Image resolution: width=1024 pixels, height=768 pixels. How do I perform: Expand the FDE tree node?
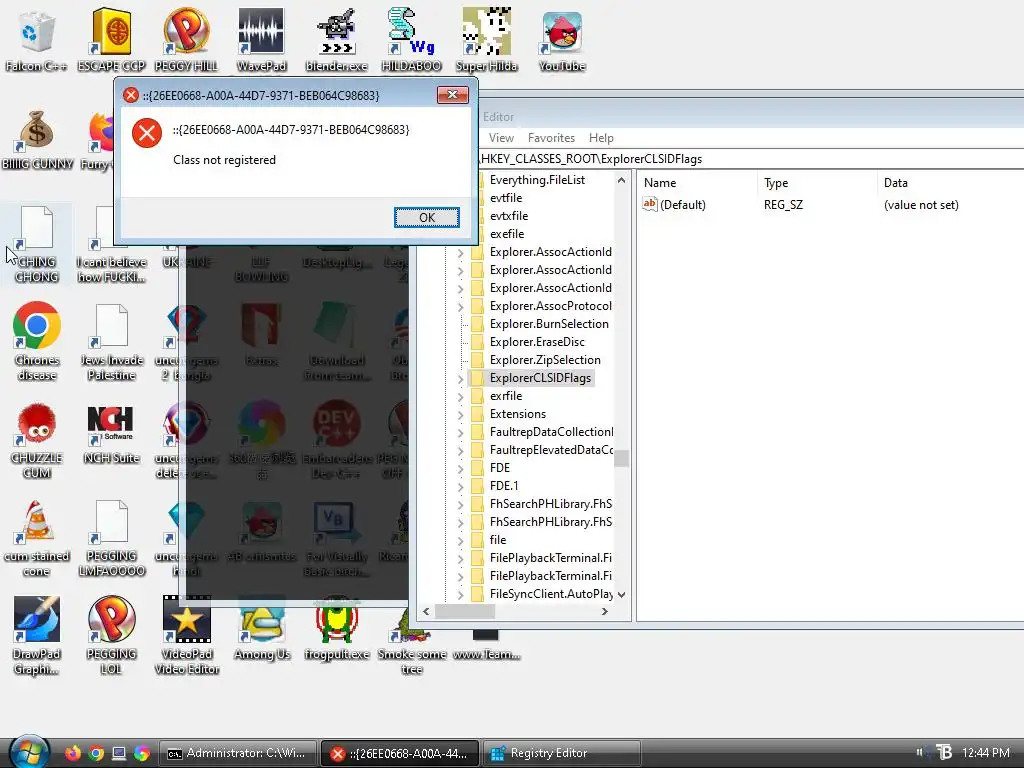tap(460, 468)
